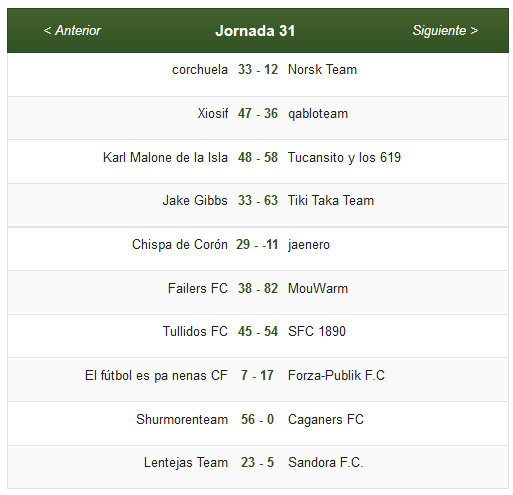
Task: Open the Lentejas Team link
Action: 186,463
